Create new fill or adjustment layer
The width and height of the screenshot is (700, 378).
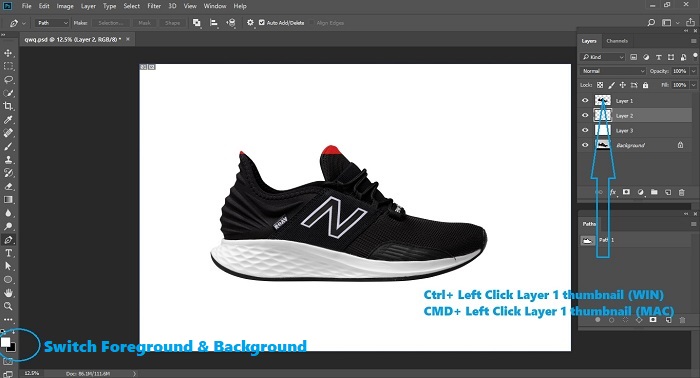point(641,192)
